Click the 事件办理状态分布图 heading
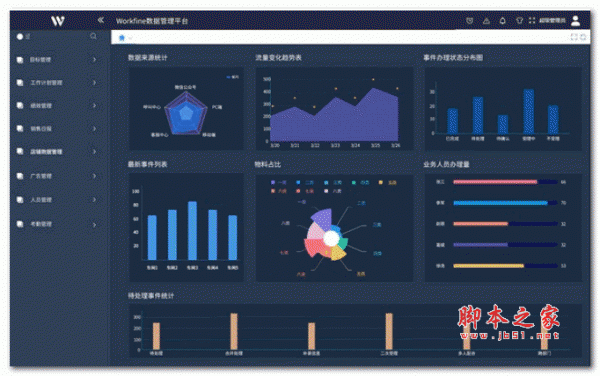Viewport: 600px width, 376px height. coord(453,58)
